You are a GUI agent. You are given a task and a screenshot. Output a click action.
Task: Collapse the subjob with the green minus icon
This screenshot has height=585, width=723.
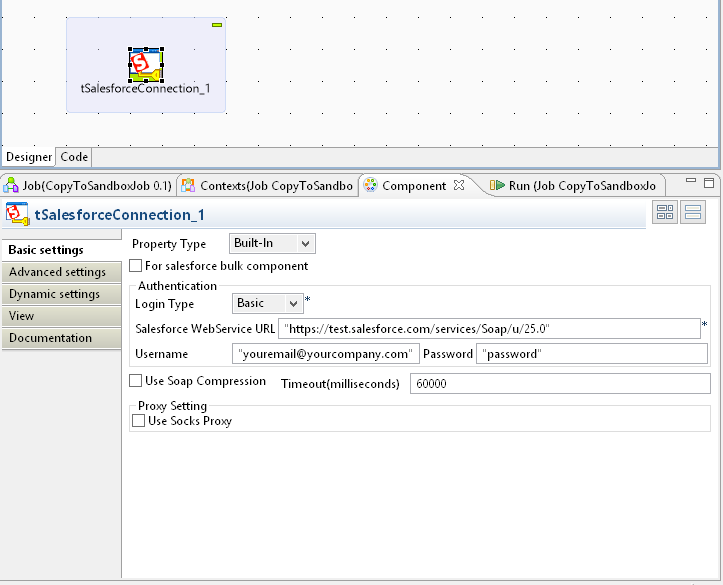(x=217, y=25)
